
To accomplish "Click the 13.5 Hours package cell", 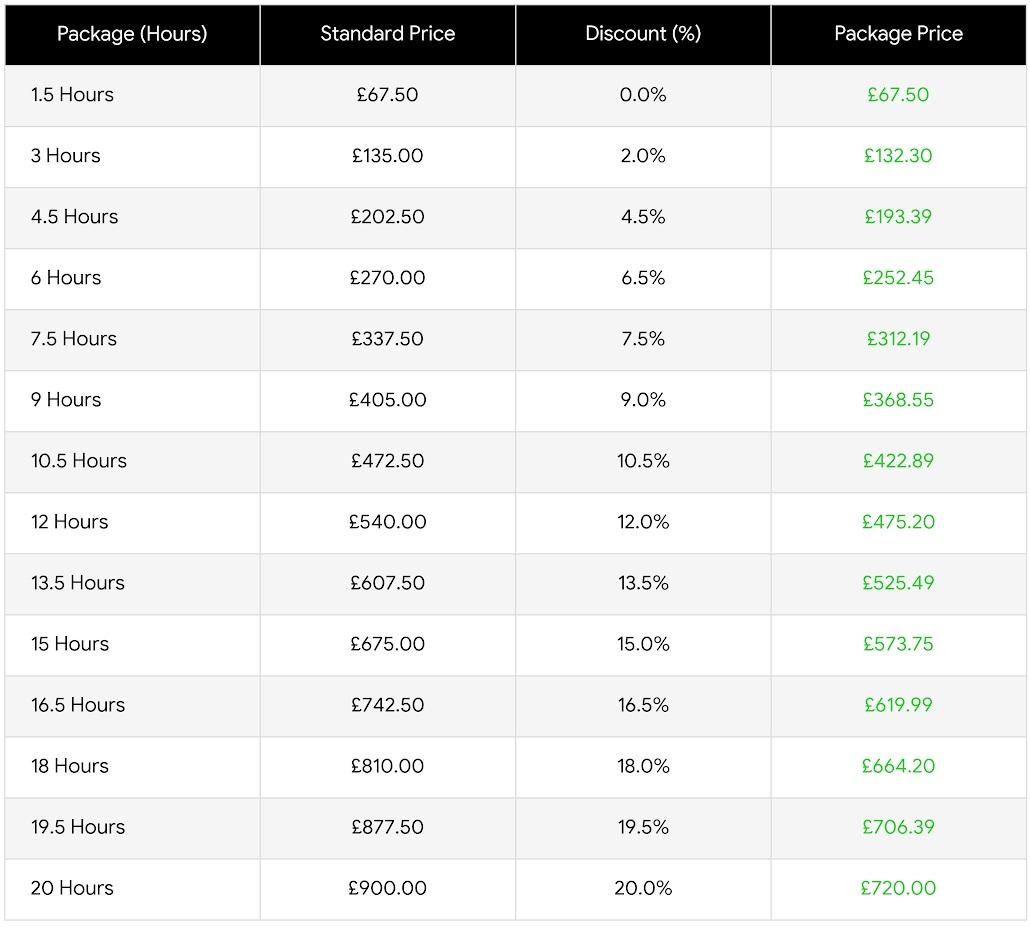I will [77, 583].
